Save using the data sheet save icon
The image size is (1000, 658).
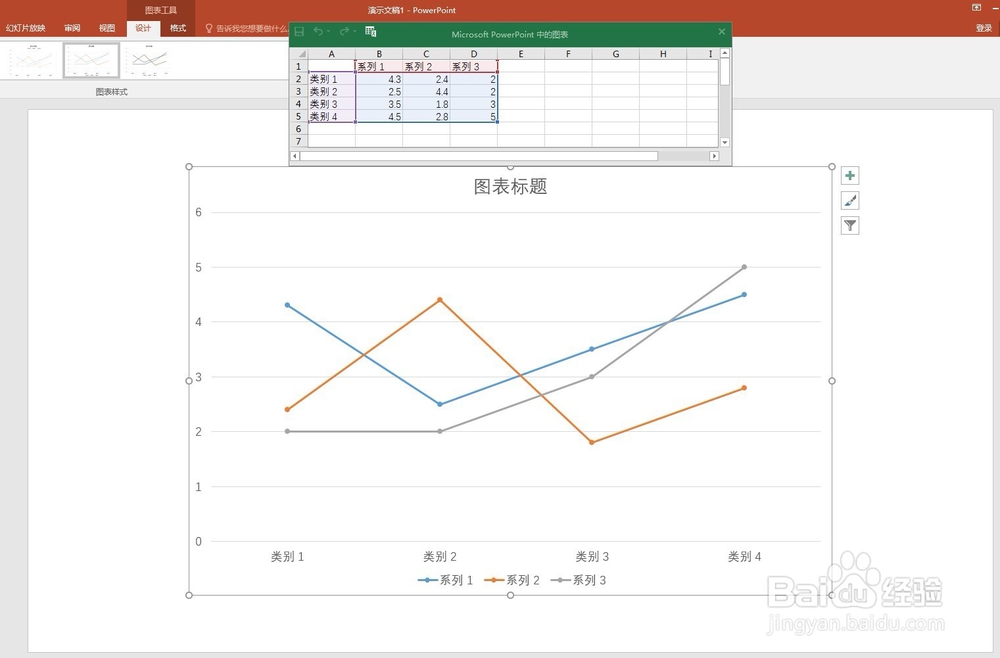(x=299, y=31)
